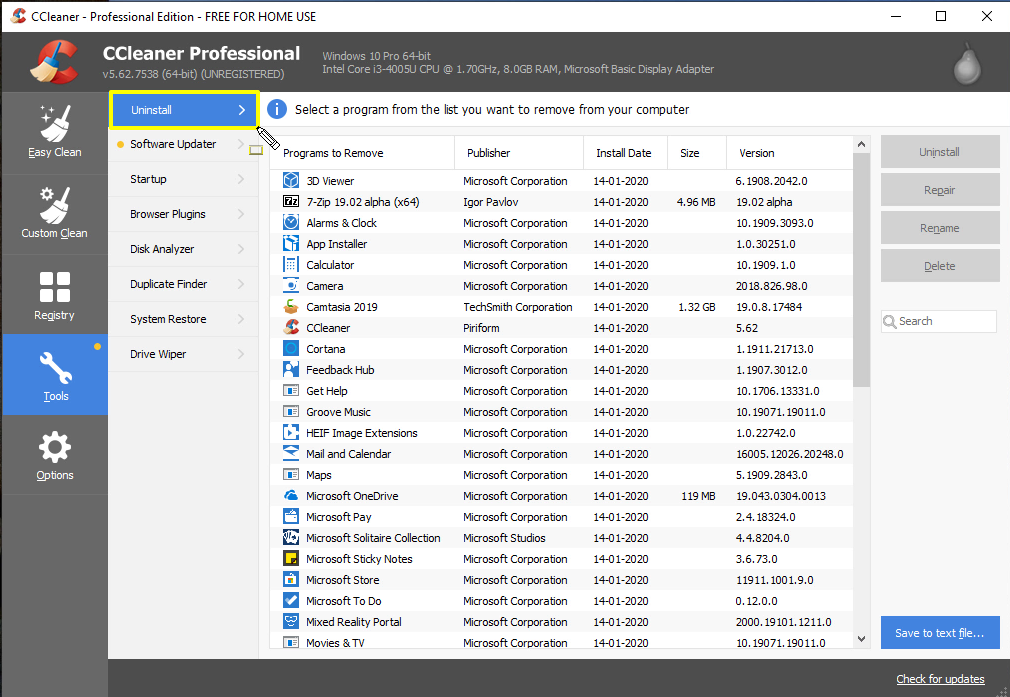Click the search magnifier icon
The width and height of the screenshot is (1010, 697).
coord(891,321)
